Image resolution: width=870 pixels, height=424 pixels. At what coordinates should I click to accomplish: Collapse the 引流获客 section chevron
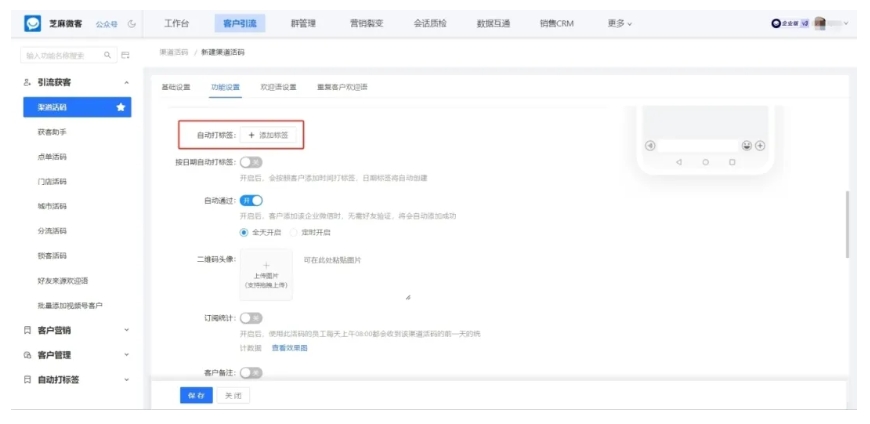pos(127,83)
